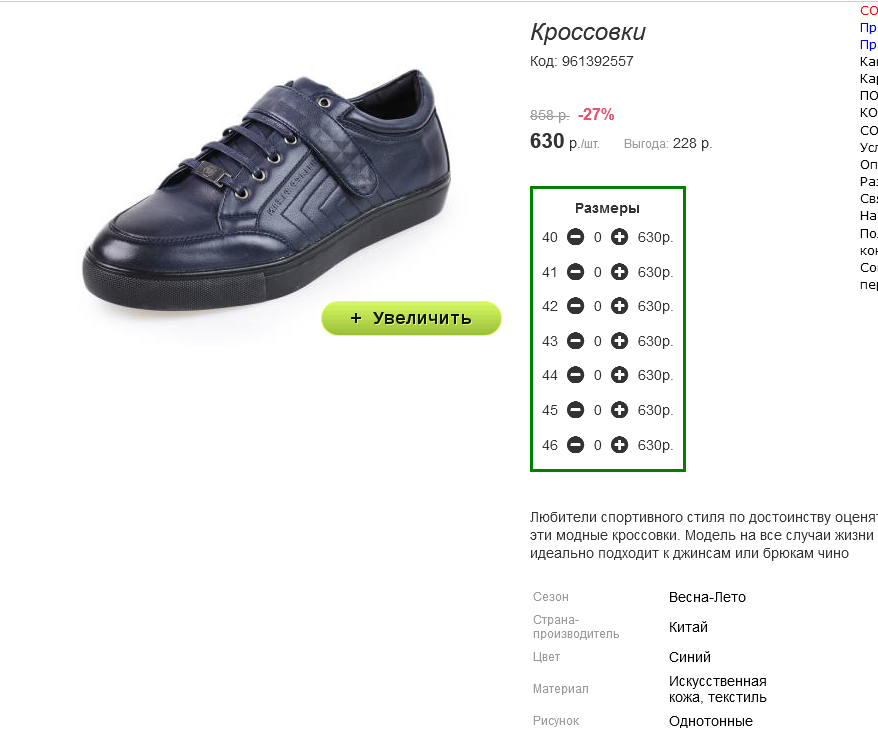The image size is (878, 745).
Task: Click the Кроссовки product title
Action: [x=588, y=32]
